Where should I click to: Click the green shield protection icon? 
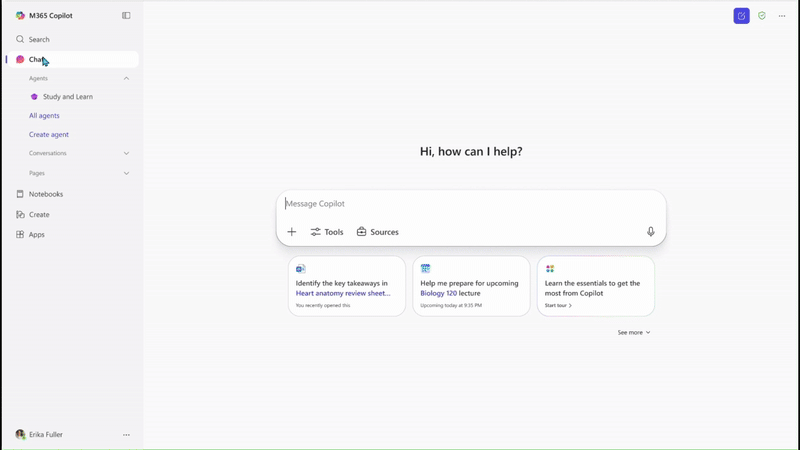pos(762,16)
